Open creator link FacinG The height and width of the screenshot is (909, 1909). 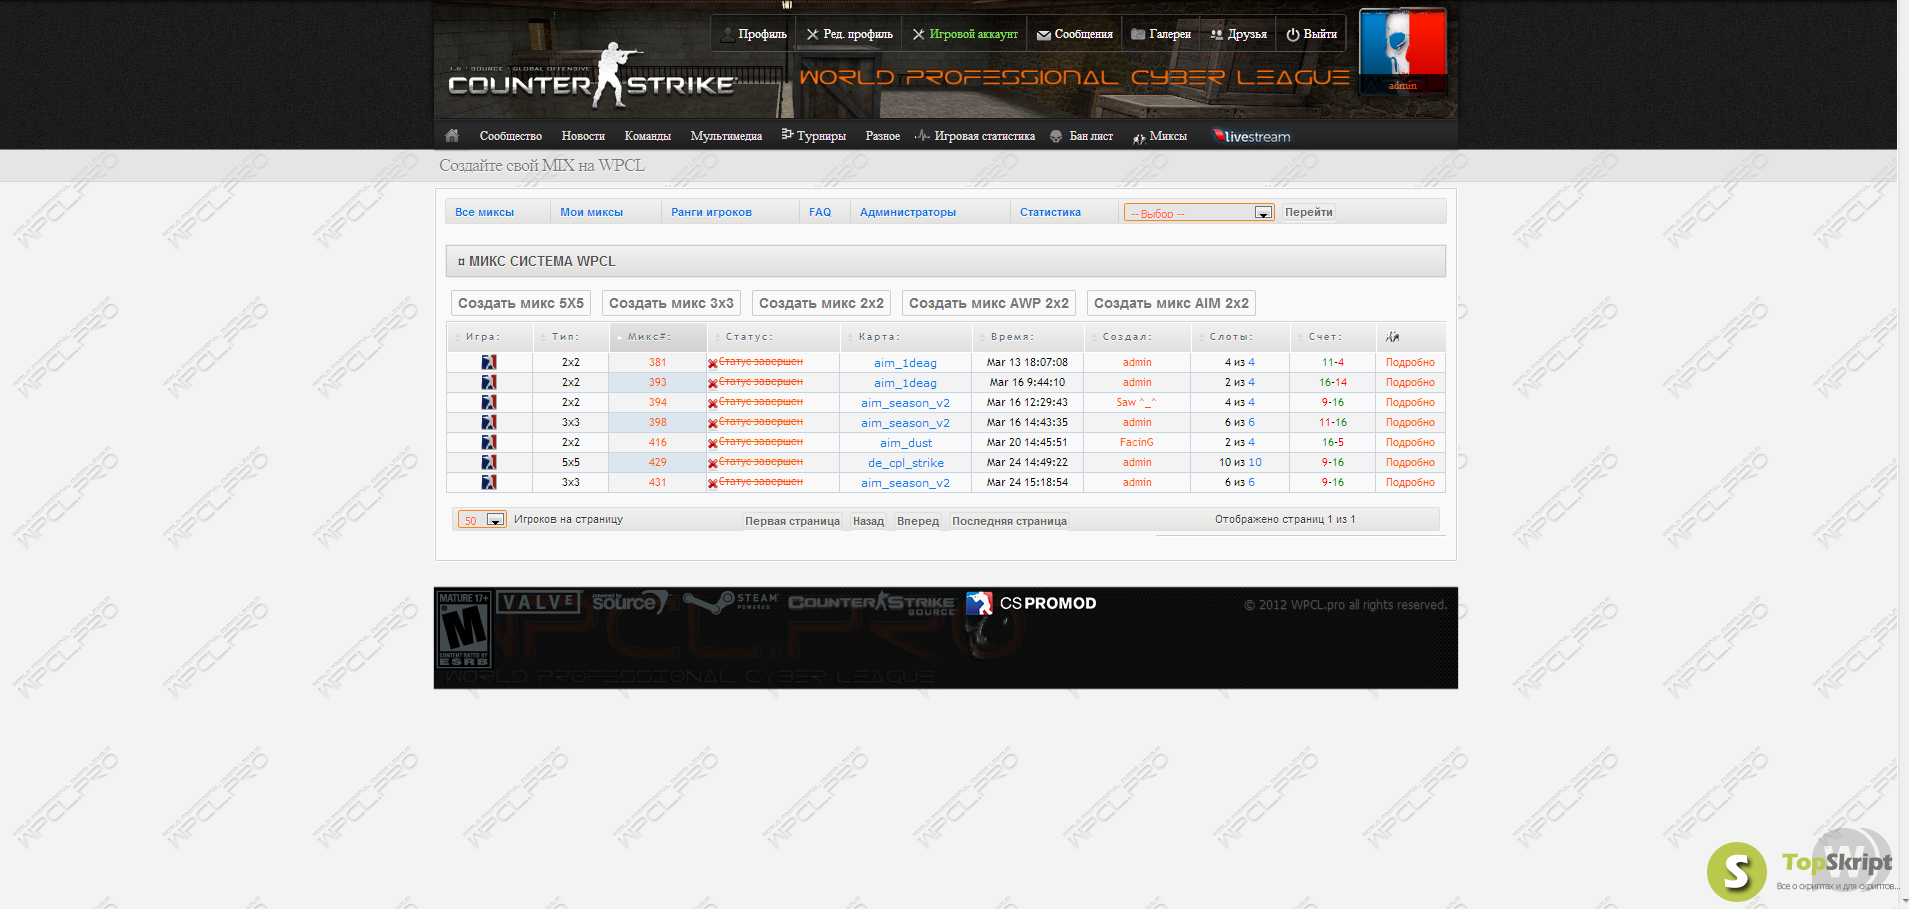[x=1137, y=442]
